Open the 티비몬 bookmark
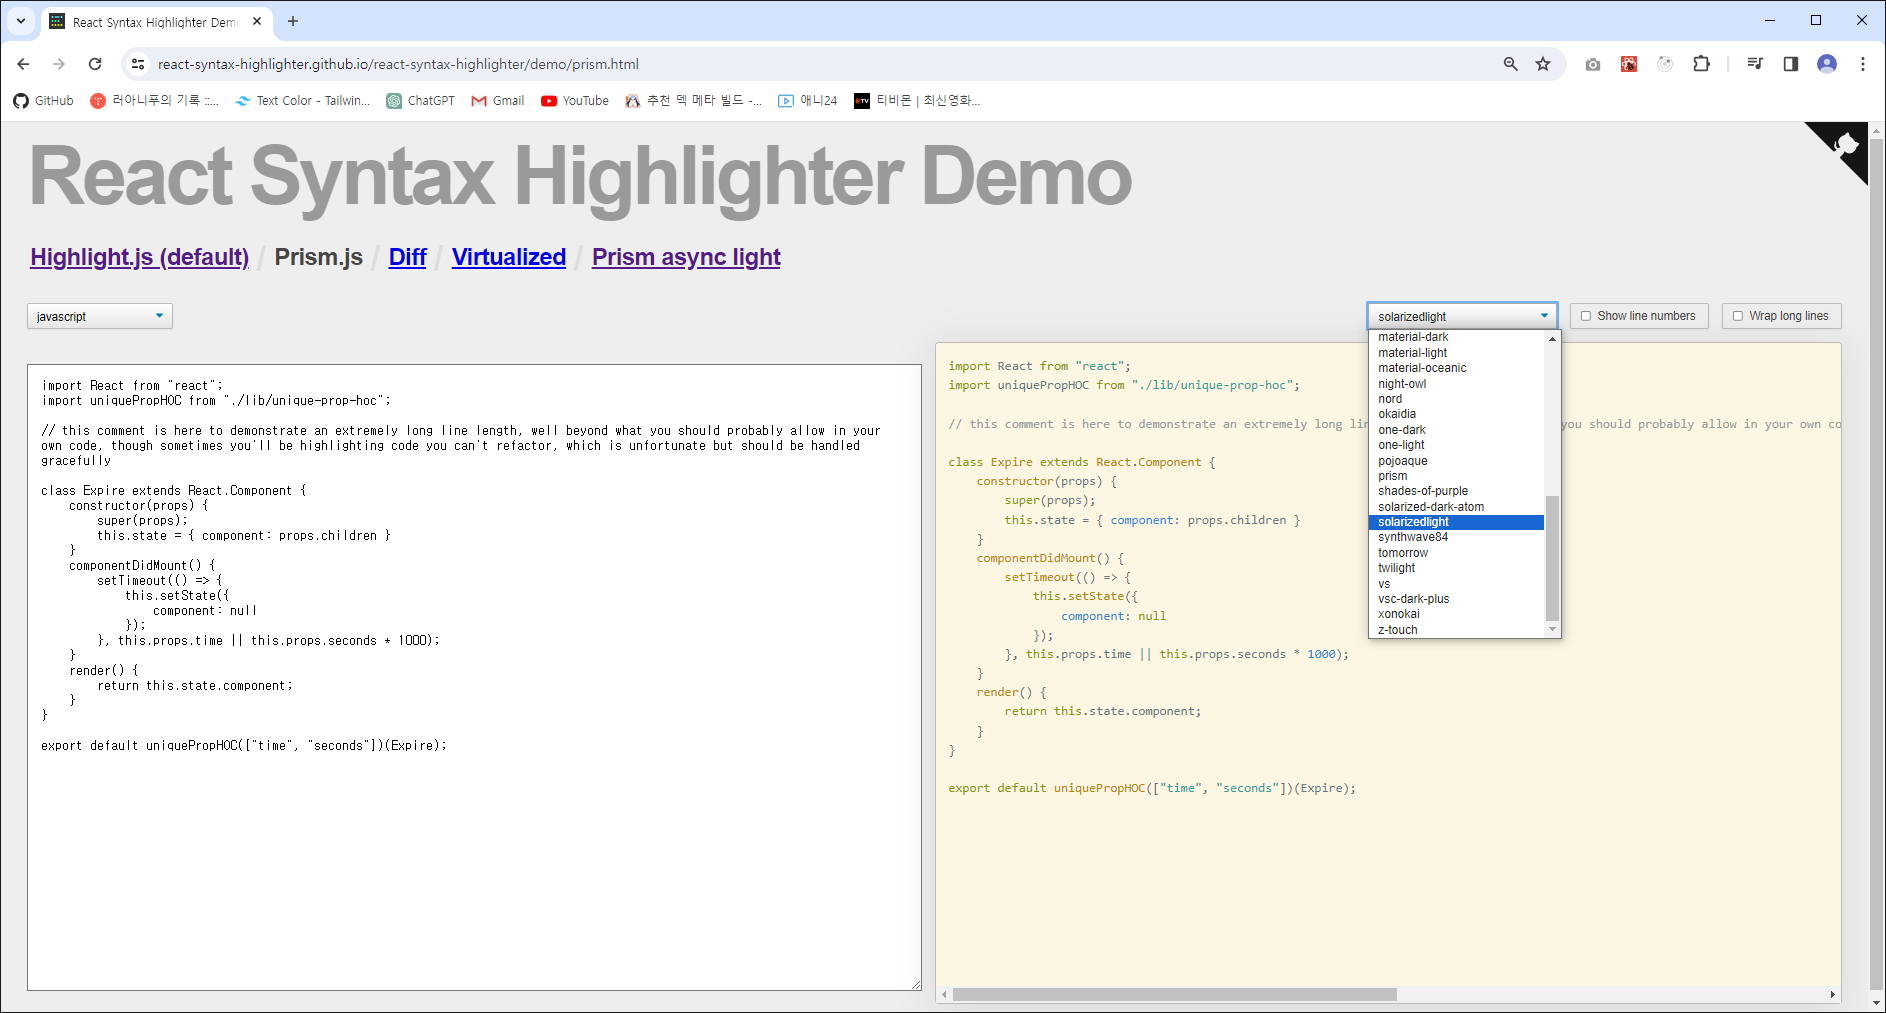 [917, 101]
